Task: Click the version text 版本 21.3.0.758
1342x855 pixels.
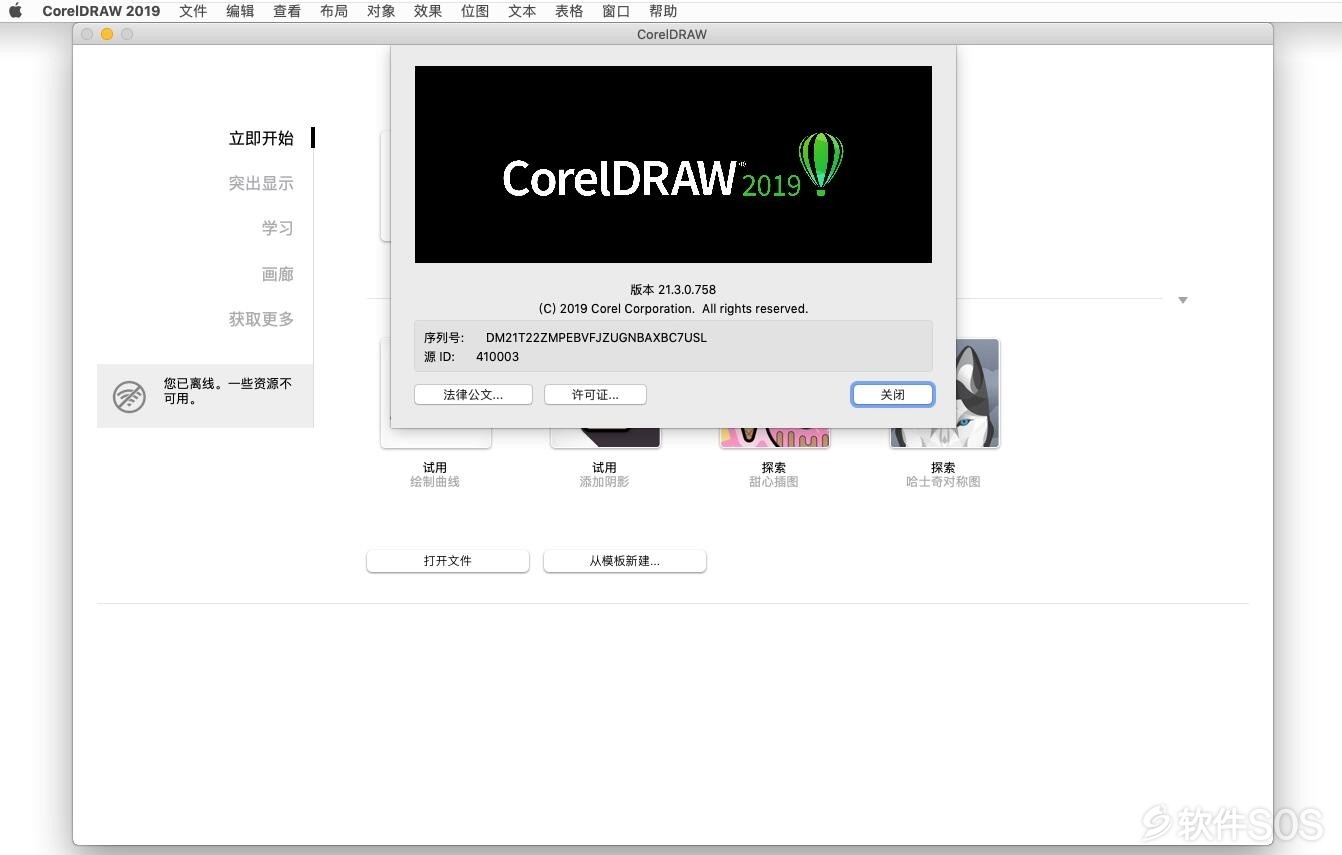Action: 673,290
